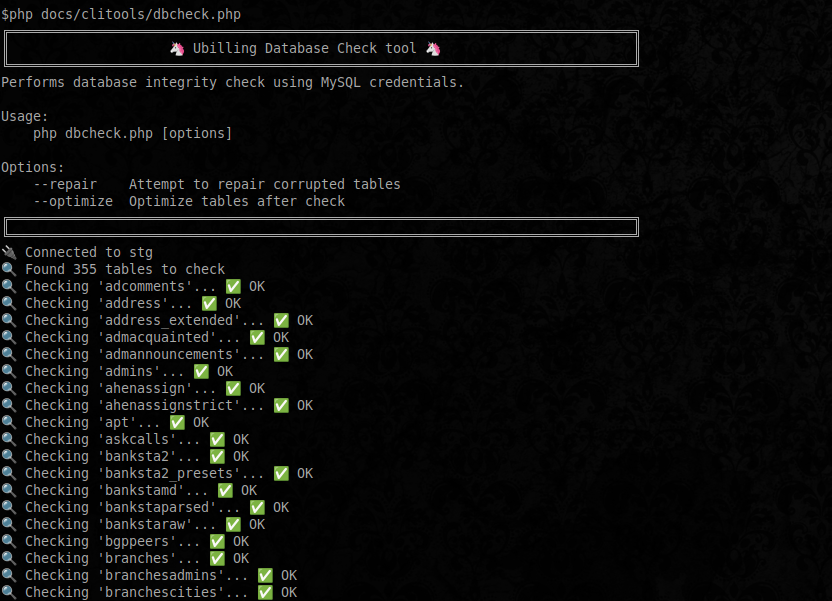The width and height of the screenshot is (832, 601).
Task: Click the magnifier icon beside 'Found 355 tables'
Action: click(x=9, y=269)
